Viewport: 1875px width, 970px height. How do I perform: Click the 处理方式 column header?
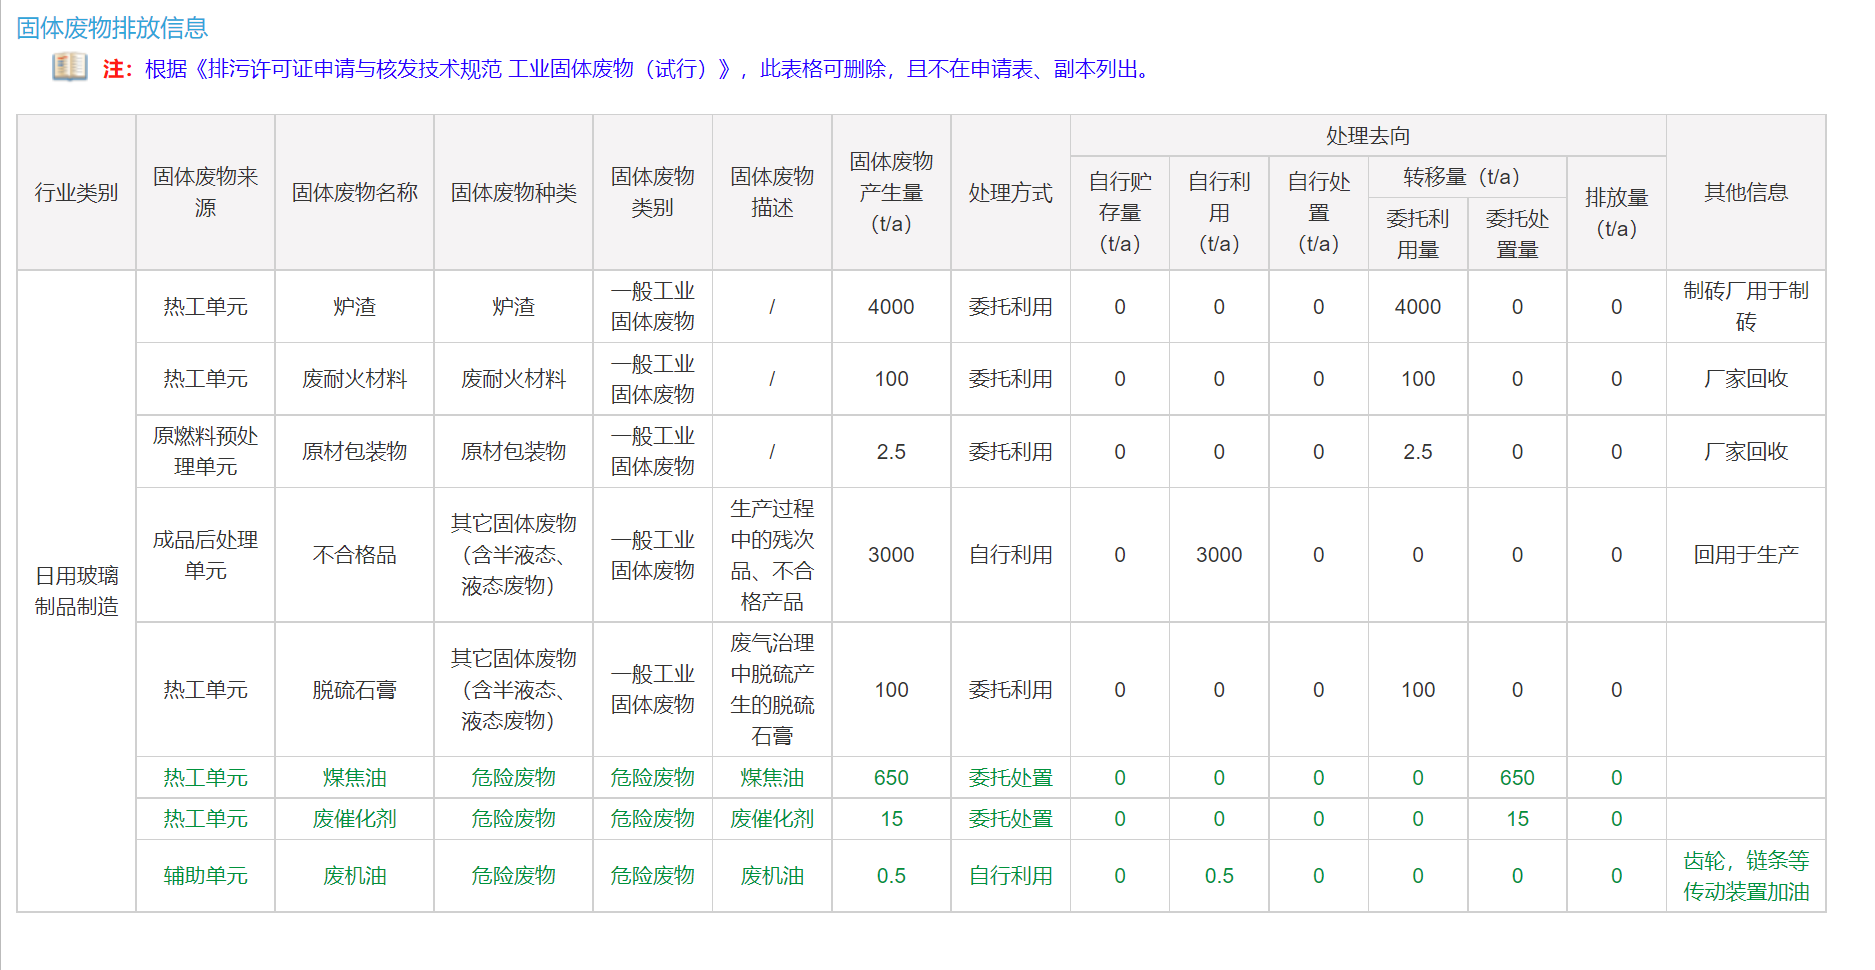[1010, 192]
